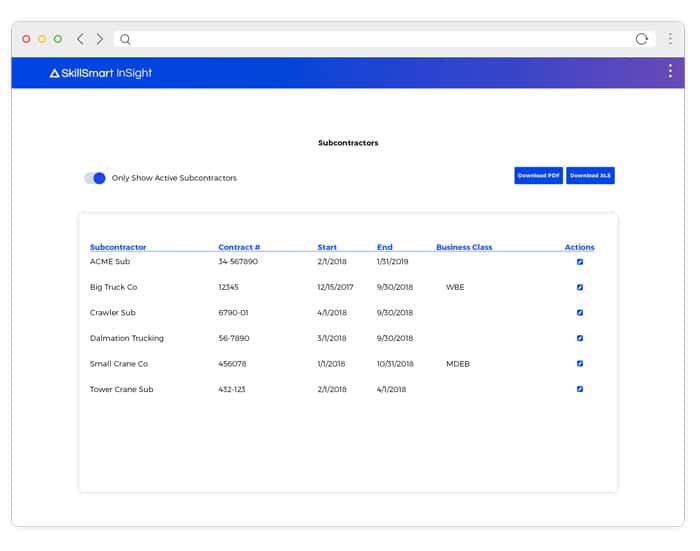This screenshot has height=551, width=700.
Task: Click contract number 56-7890
Action: click(233, 338)
